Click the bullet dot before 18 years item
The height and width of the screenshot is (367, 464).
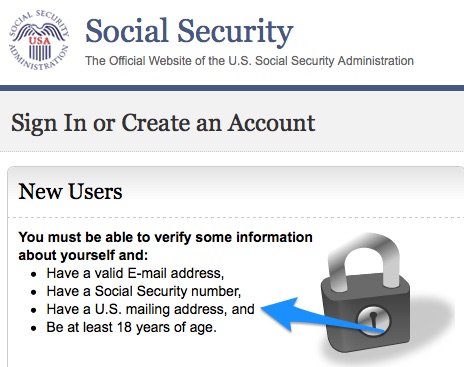pyautogui.click(x=33, y=329)
